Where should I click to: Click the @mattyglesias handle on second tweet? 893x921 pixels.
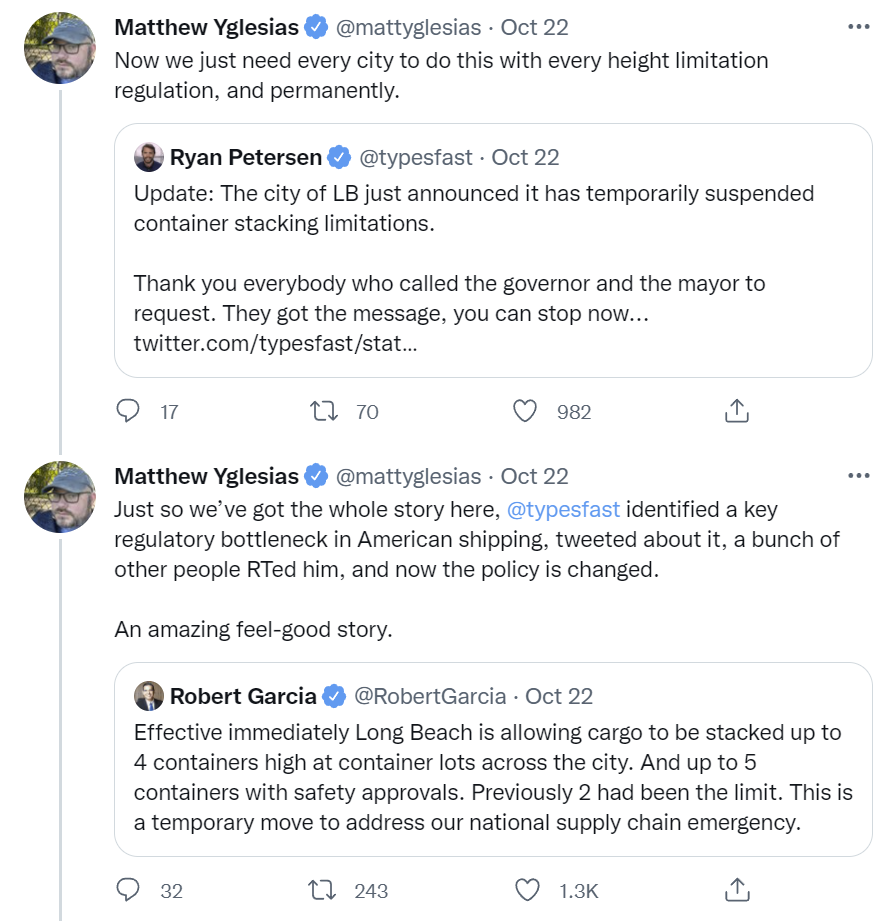[408, 476]
